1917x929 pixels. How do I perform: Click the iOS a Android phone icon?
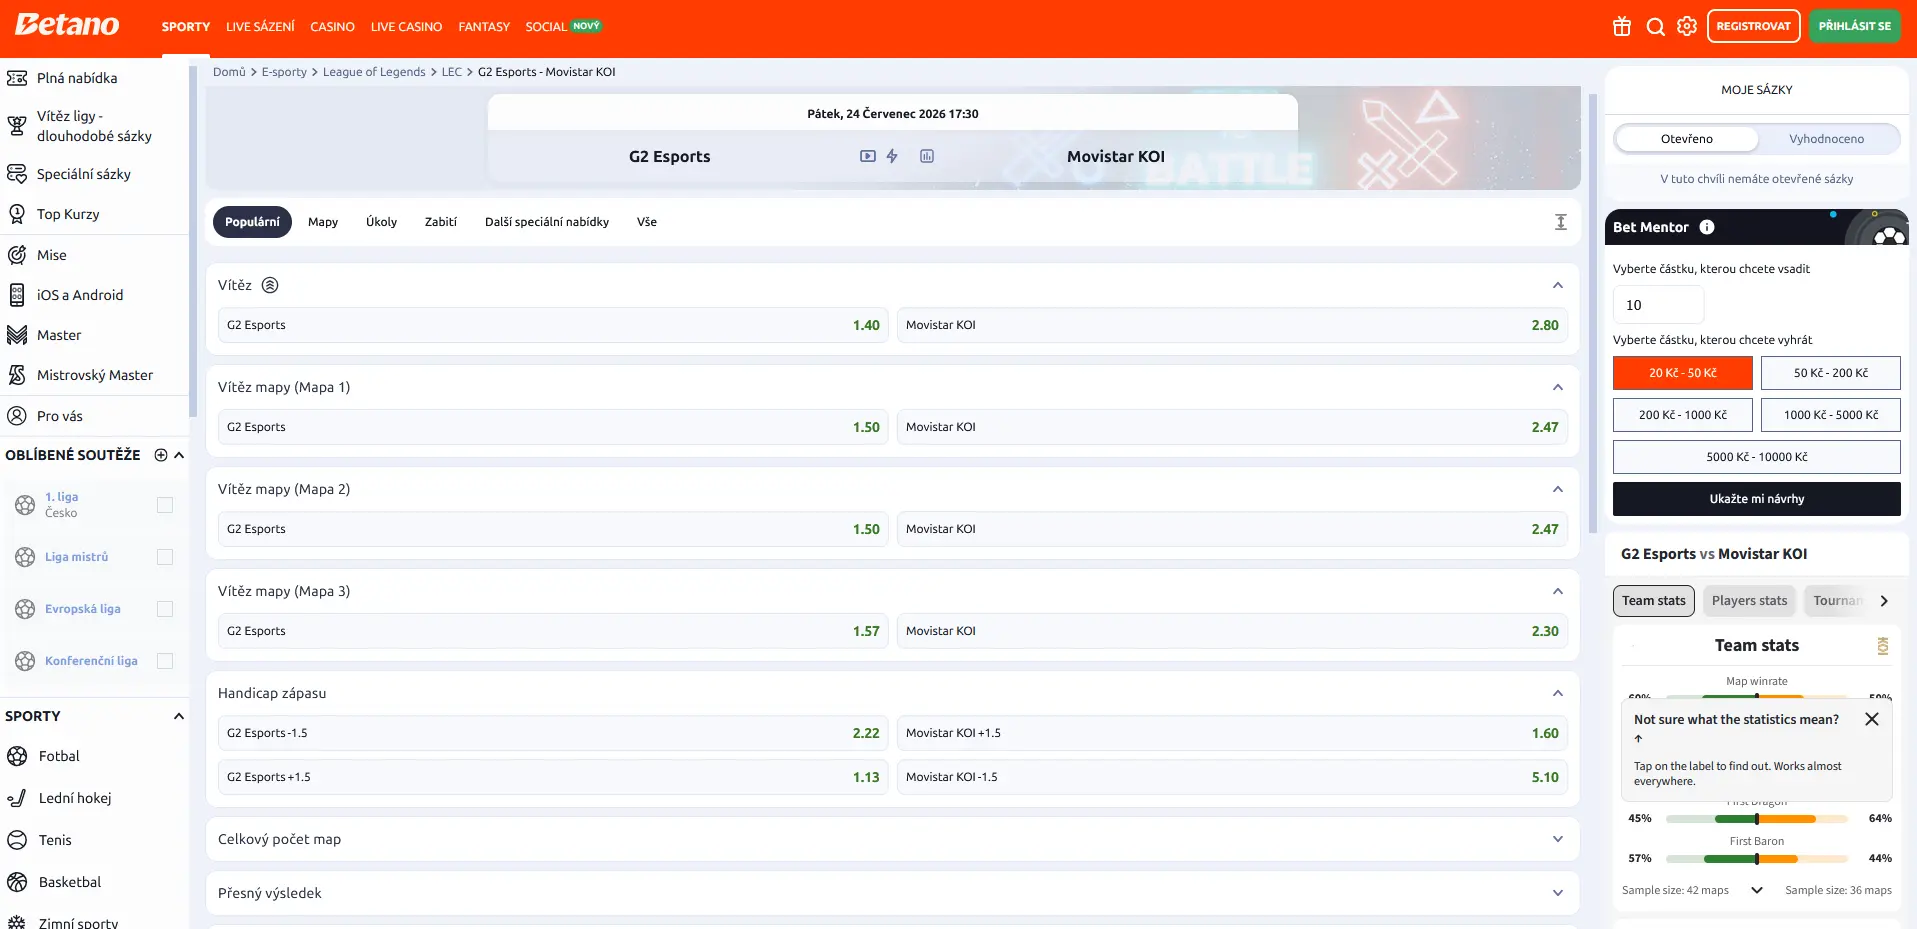coord(17,295)
